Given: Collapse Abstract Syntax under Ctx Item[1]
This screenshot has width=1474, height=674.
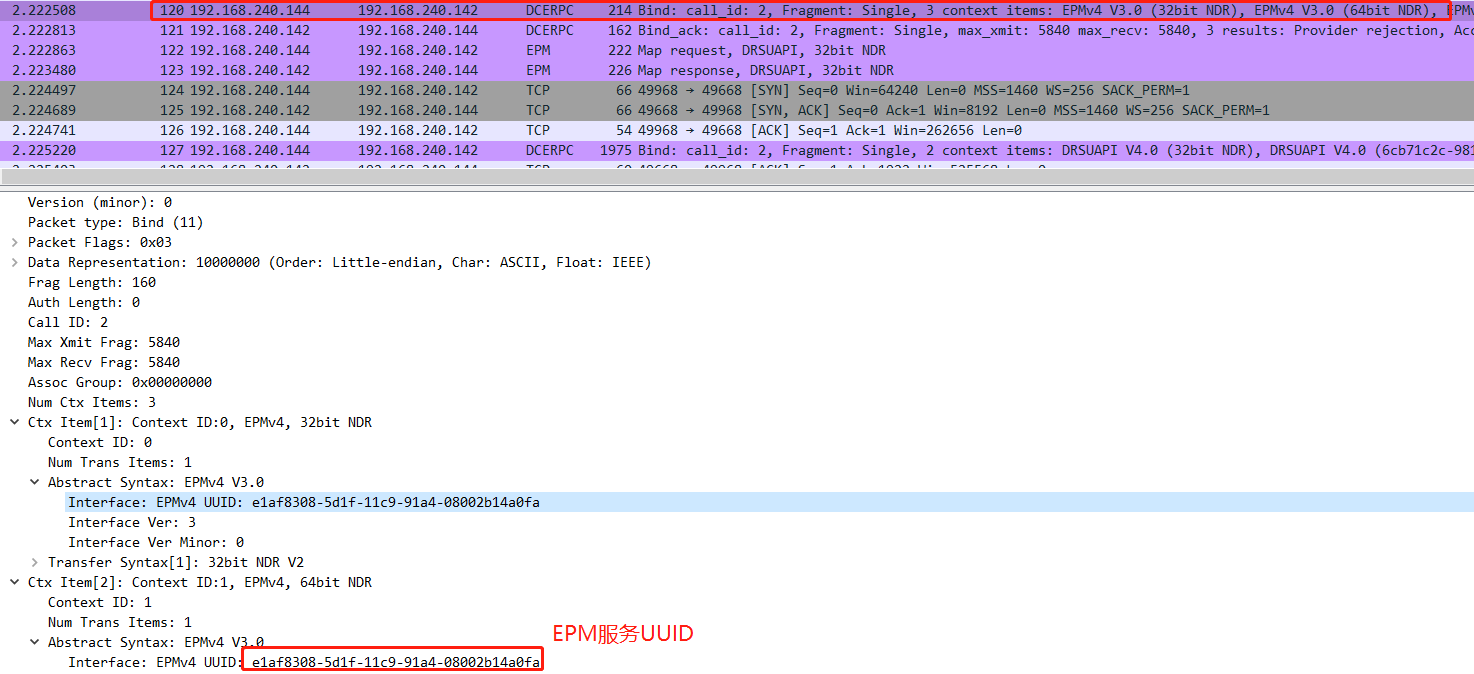Looking at the screenshot, I should [x=34, y=482].
